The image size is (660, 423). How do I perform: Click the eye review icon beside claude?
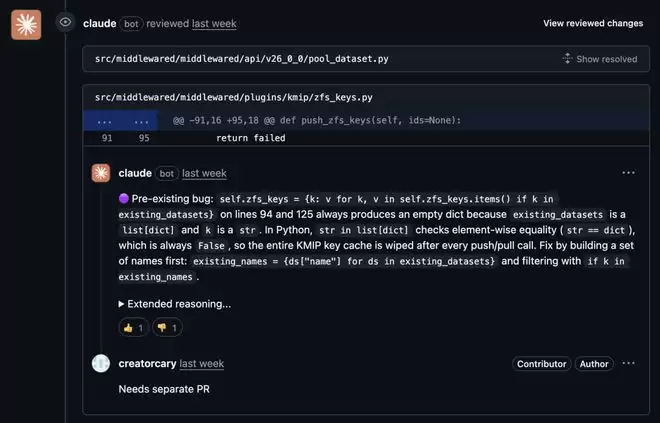pyautogui.click(x=66, y=21)
